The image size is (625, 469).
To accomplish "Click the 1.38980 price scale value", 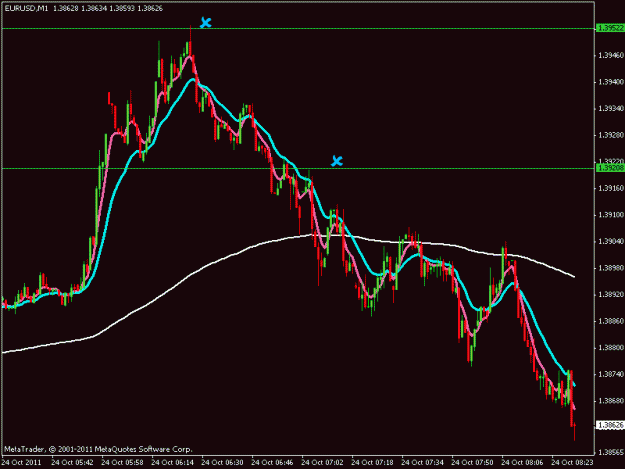I will [611, 268].
